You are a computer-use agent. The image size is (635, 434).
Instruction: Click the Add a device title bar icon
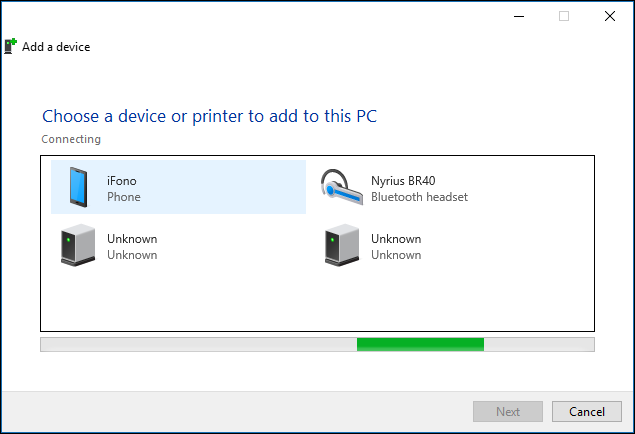point(10,46)
